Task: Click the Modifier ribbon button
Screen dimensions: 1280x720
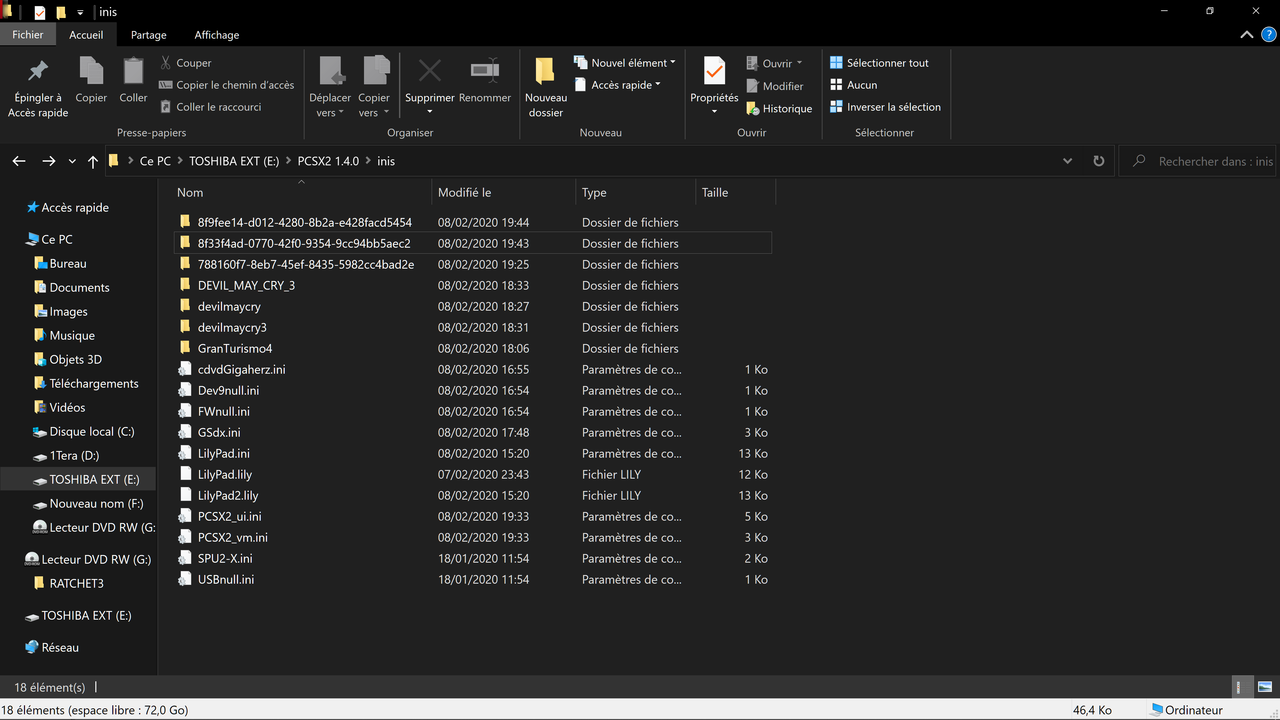Action: pos(774,86)
